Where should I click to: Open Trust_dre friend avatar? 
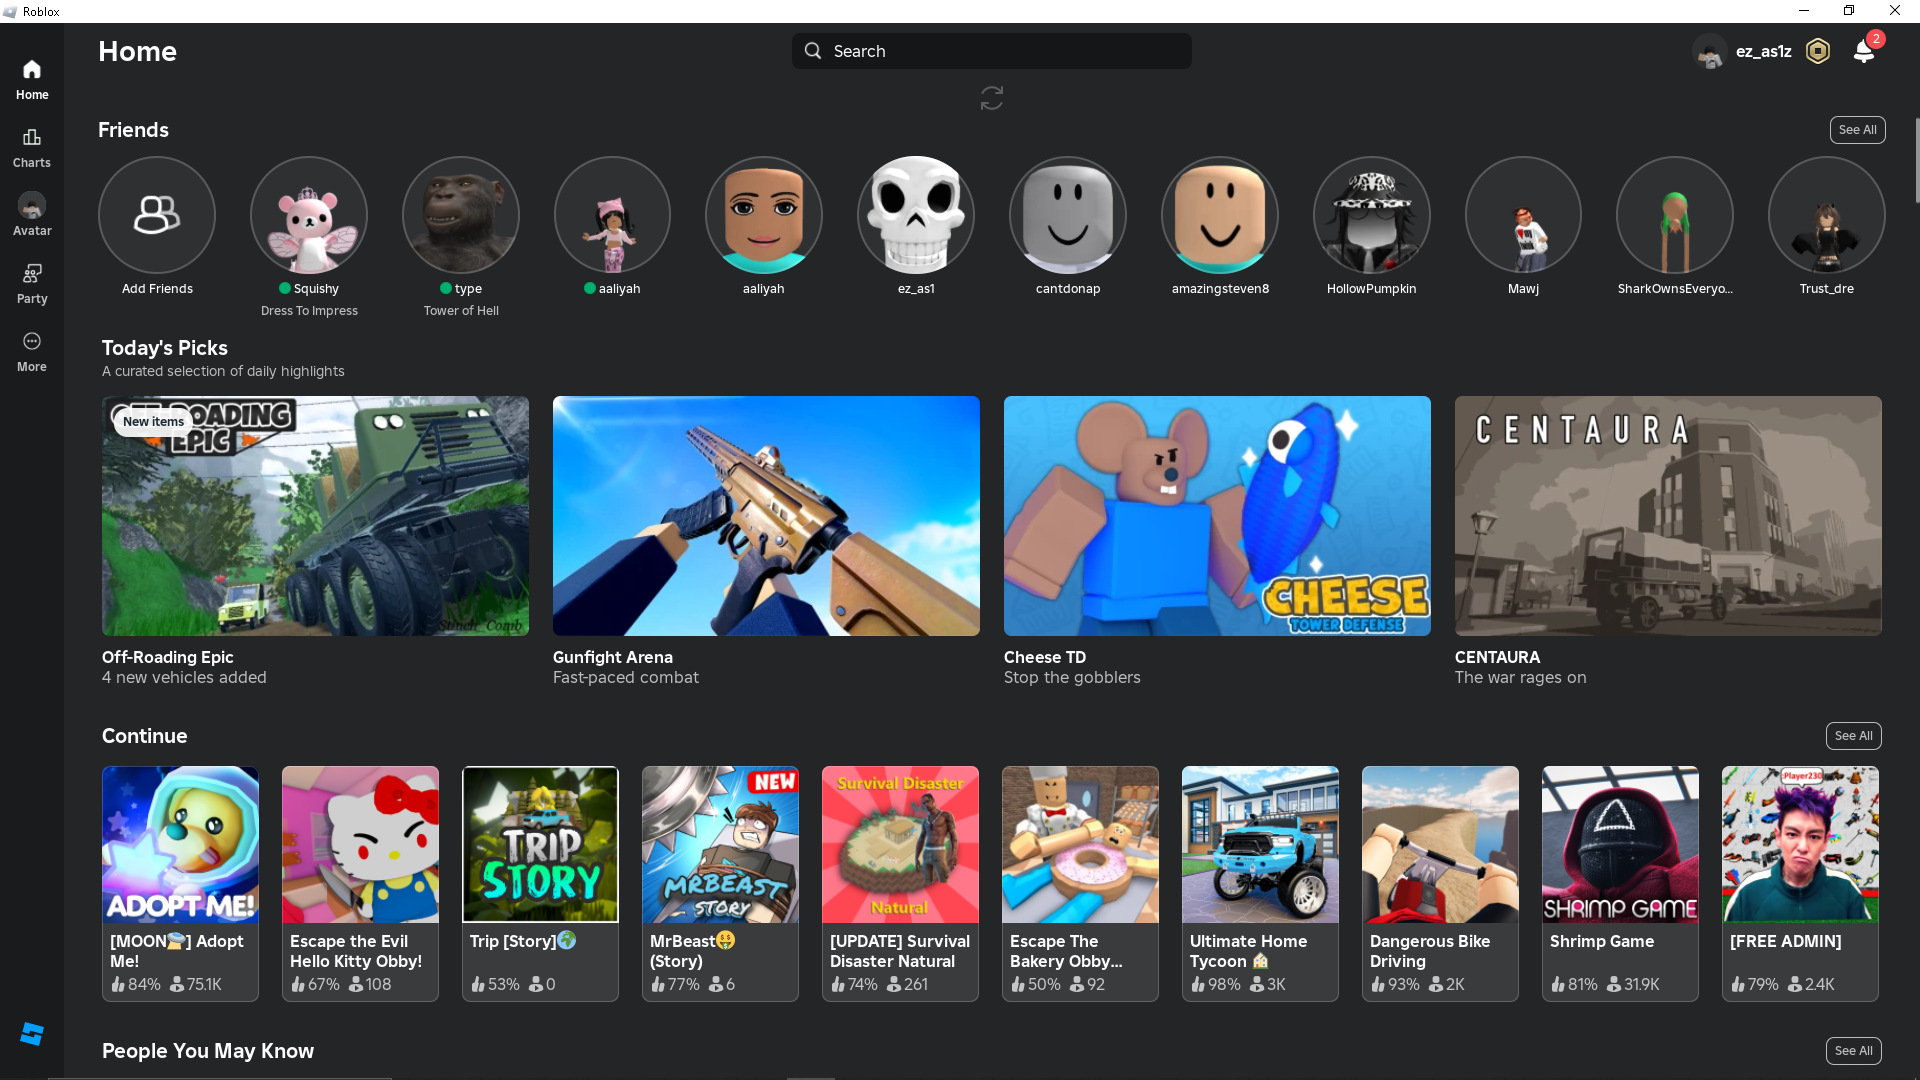pyautogui.click(x=1827, y=215)
